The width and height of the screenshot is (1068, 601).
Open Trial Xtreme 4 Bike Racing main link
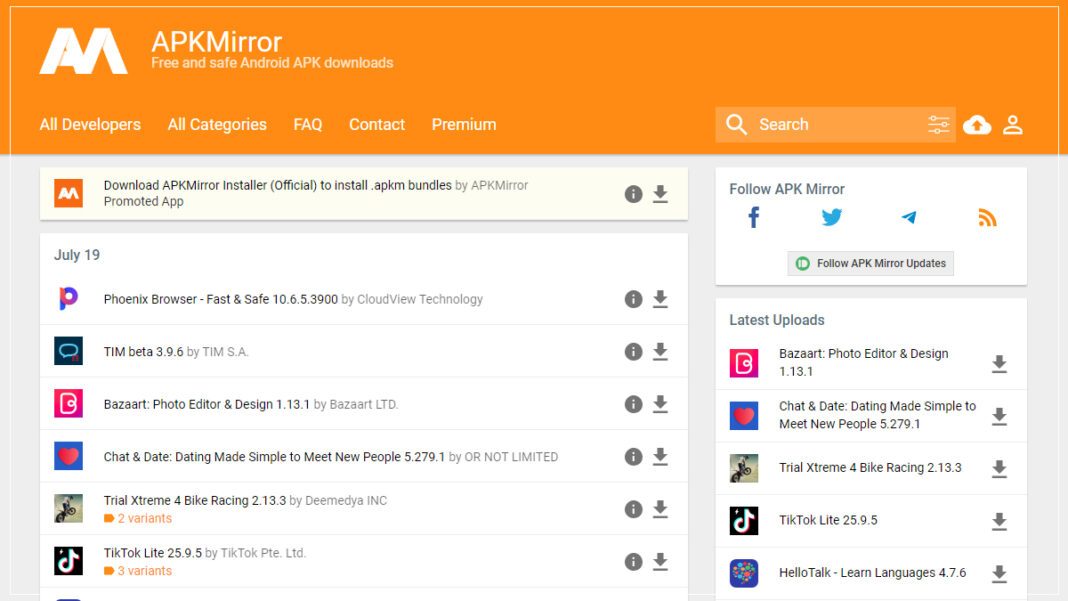pos(195,500)
